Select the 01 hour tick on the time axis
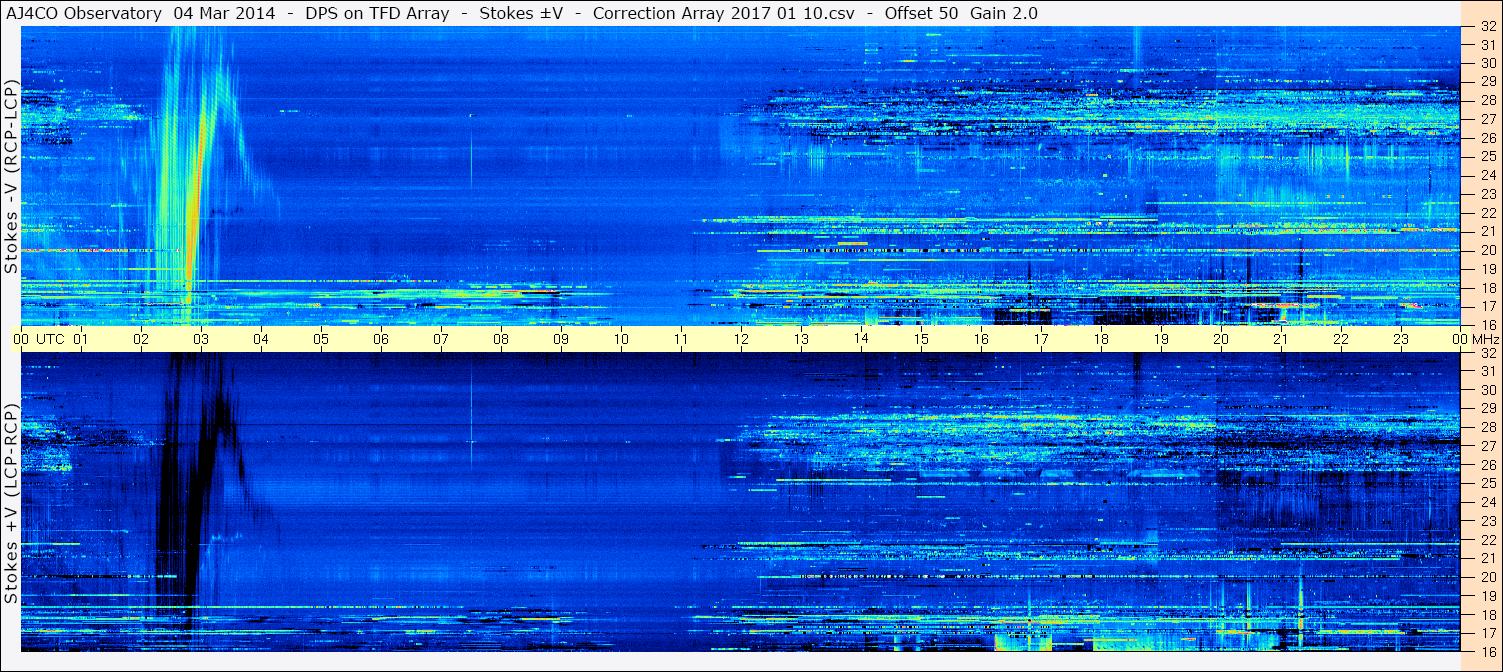The height and width of the screenshot is (672, 1503). coord(81,339)
